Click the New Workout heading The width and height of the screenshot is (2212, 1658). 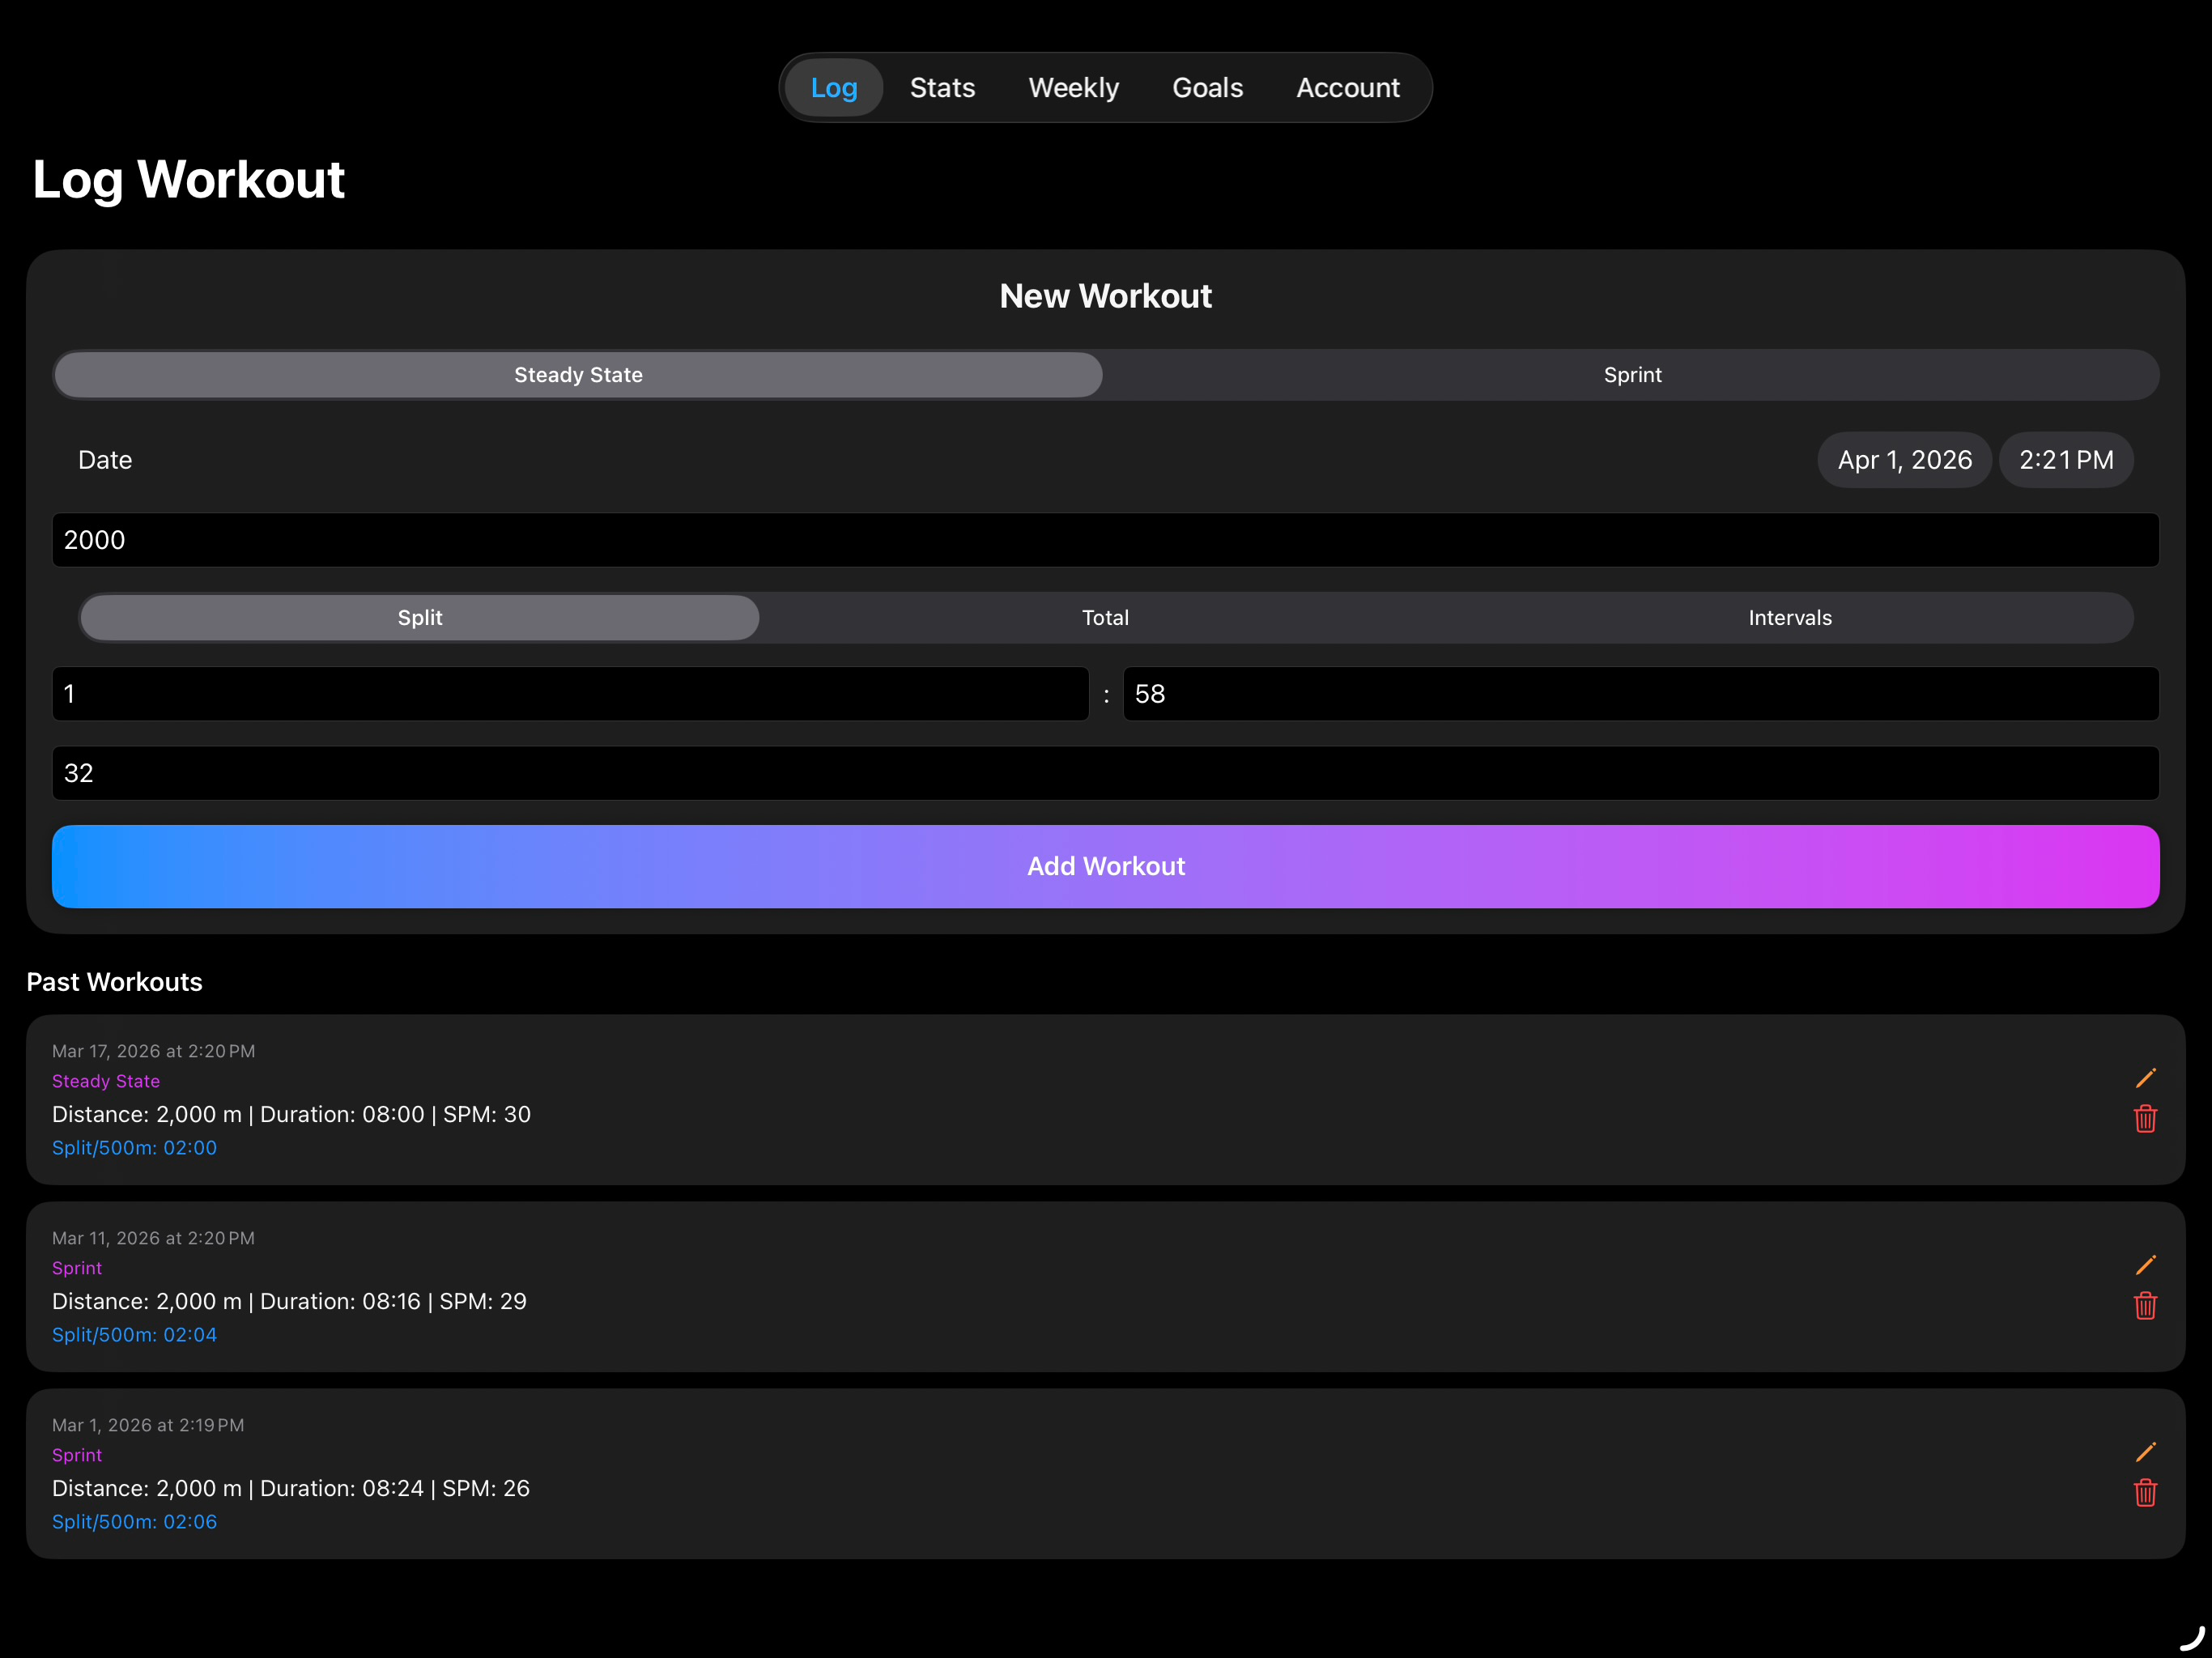pos(1105,296)
